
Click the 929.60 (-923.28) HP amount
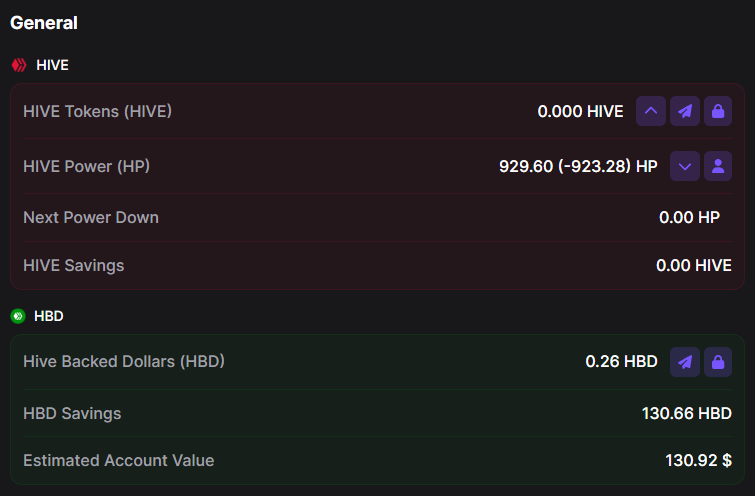click(578, 166)
